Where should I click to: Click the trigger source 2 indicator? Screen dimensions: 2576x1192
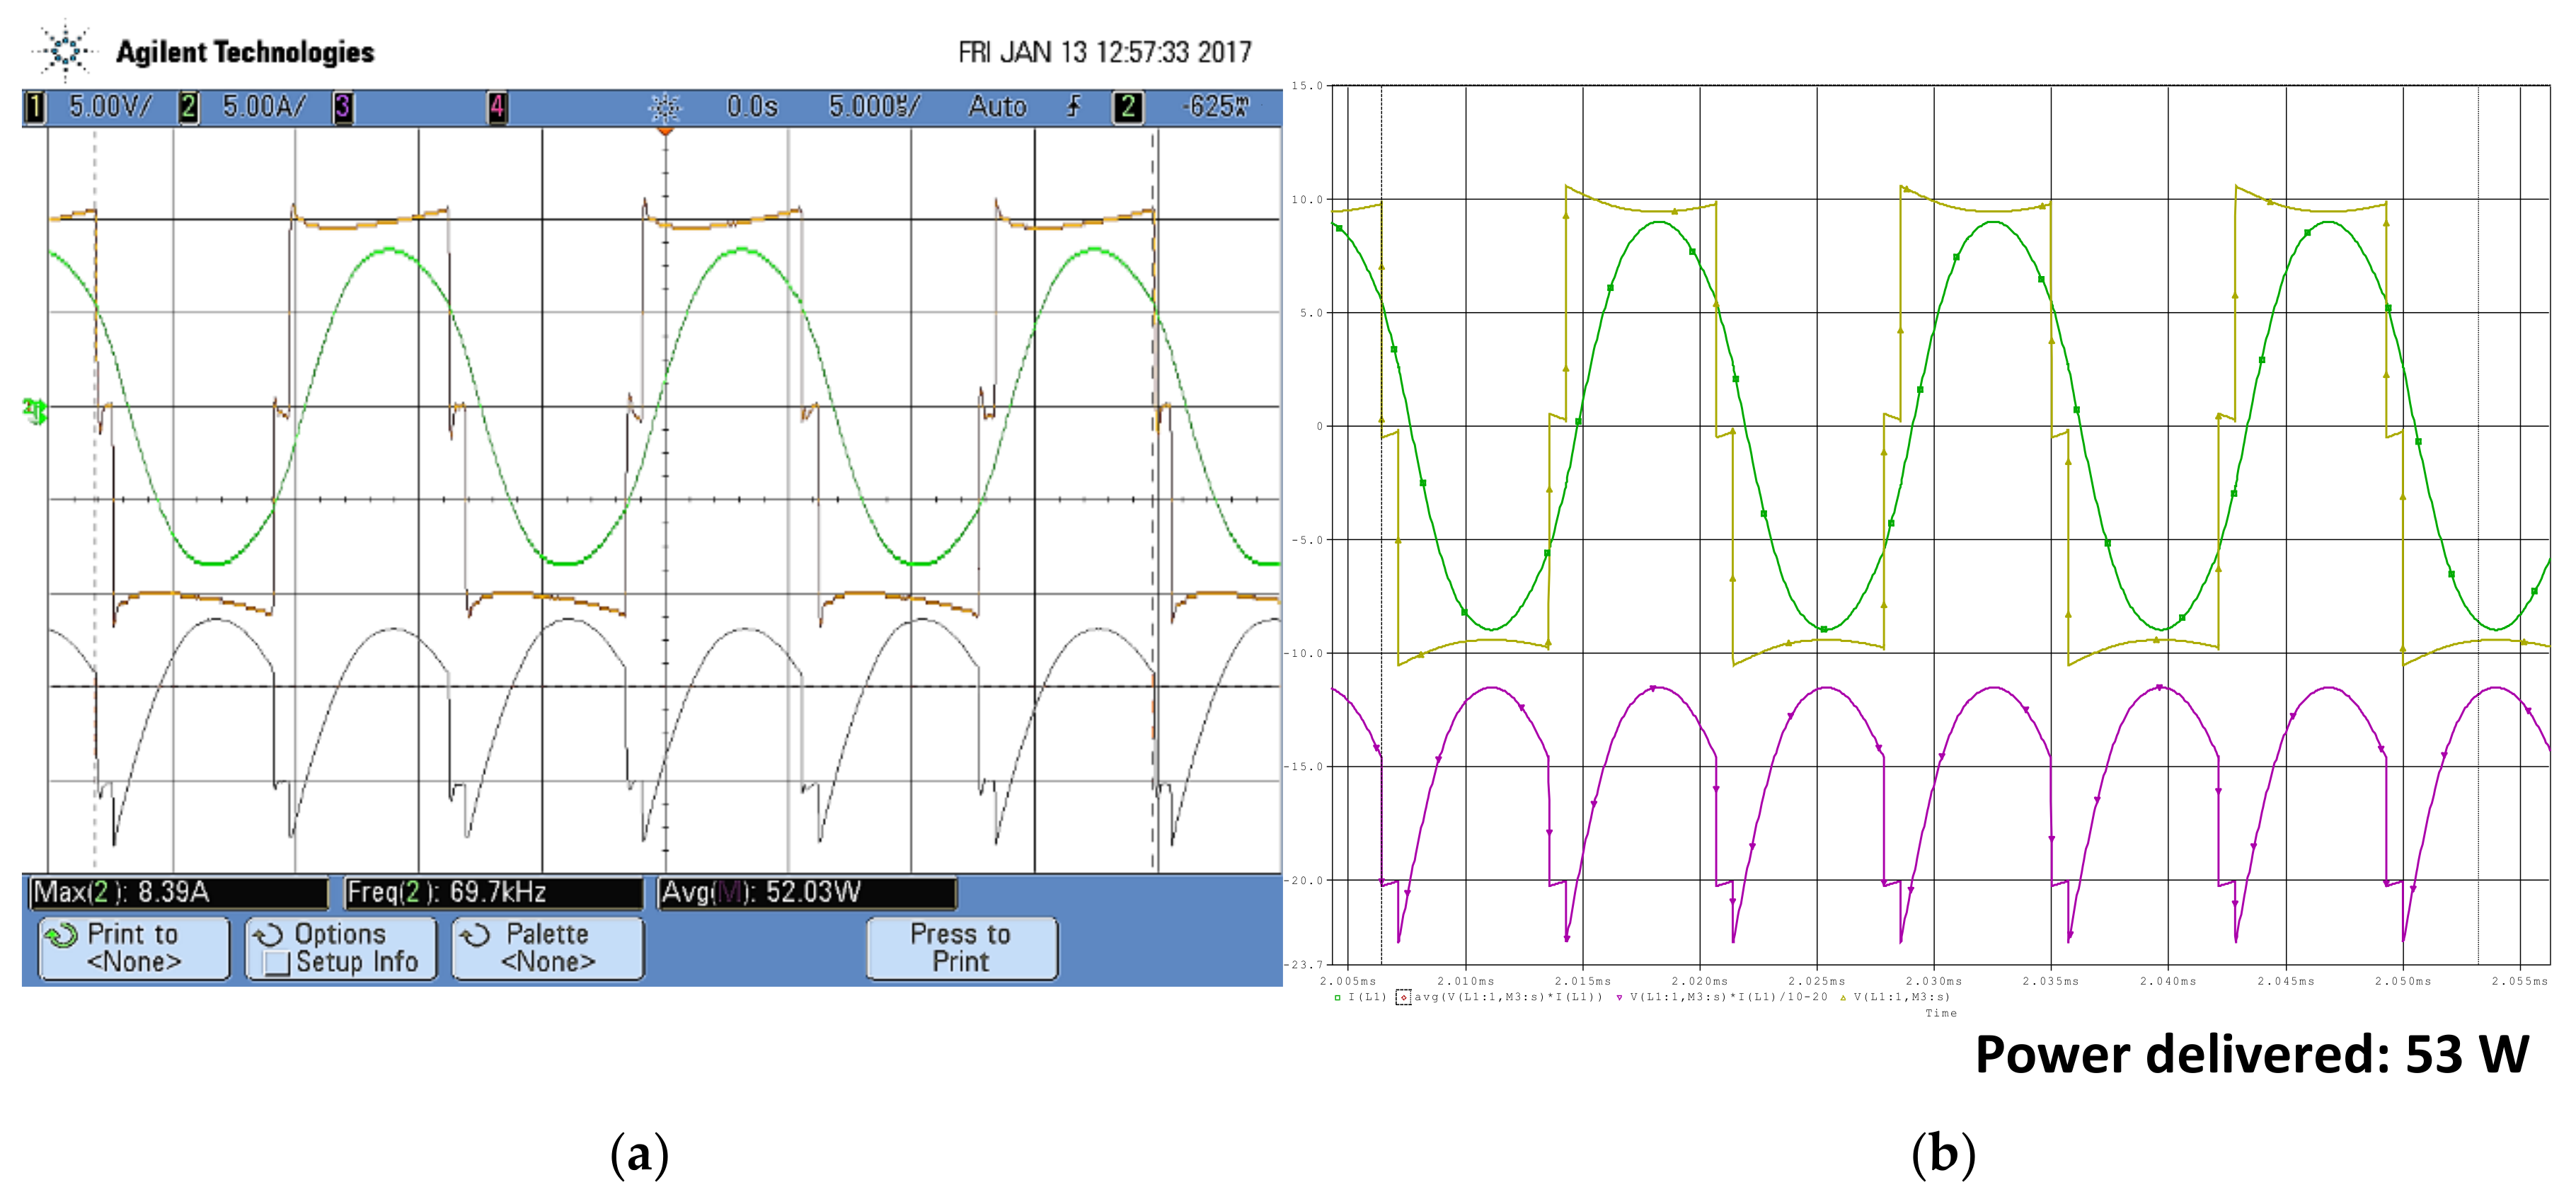[x=1128, y=107]
